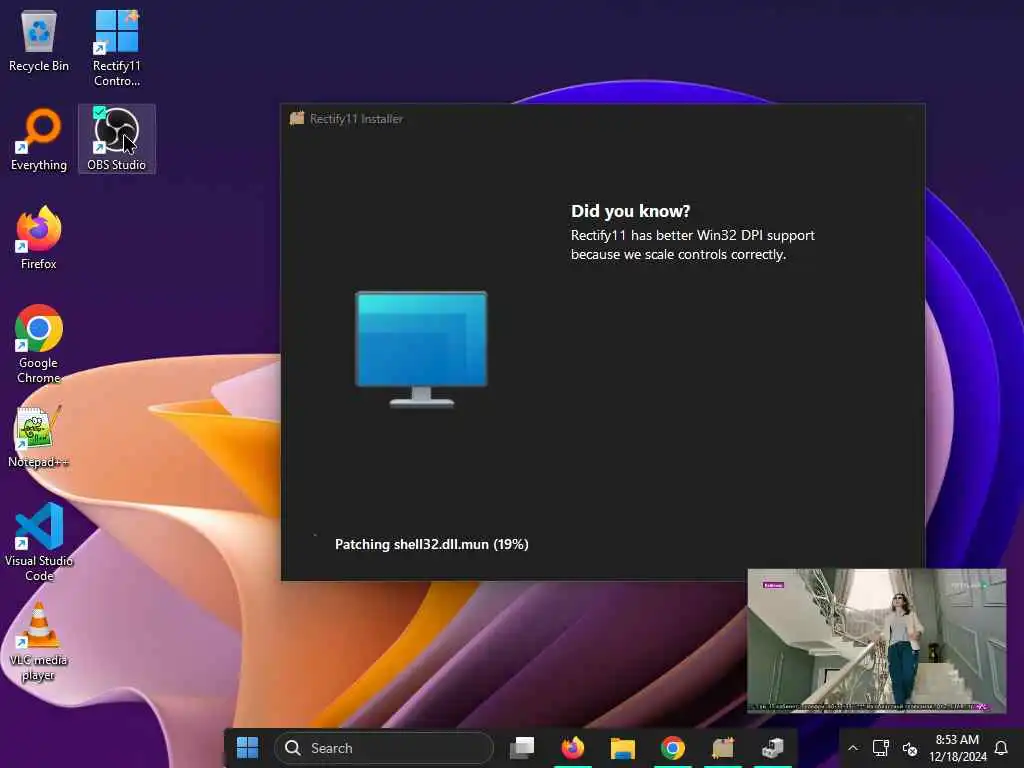Viewport: 1024px width, 768px height.
Task: Select the Notepad++ desktop shortcut
Action: click(39, 436)
